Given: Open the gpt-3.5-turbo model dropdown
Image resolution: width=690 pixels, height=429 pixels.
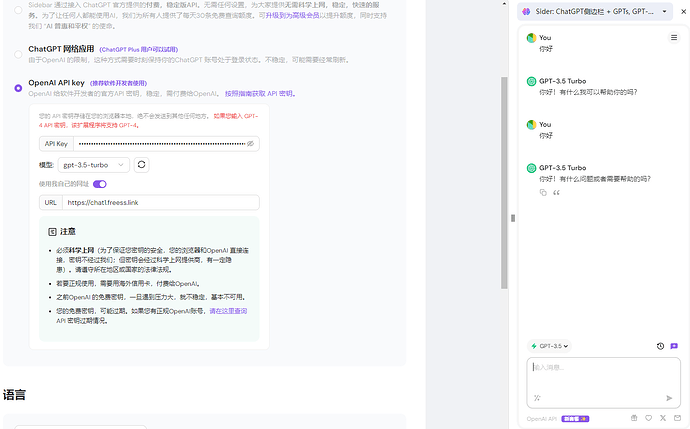Looking at the screenshot, I should point(94,165).
